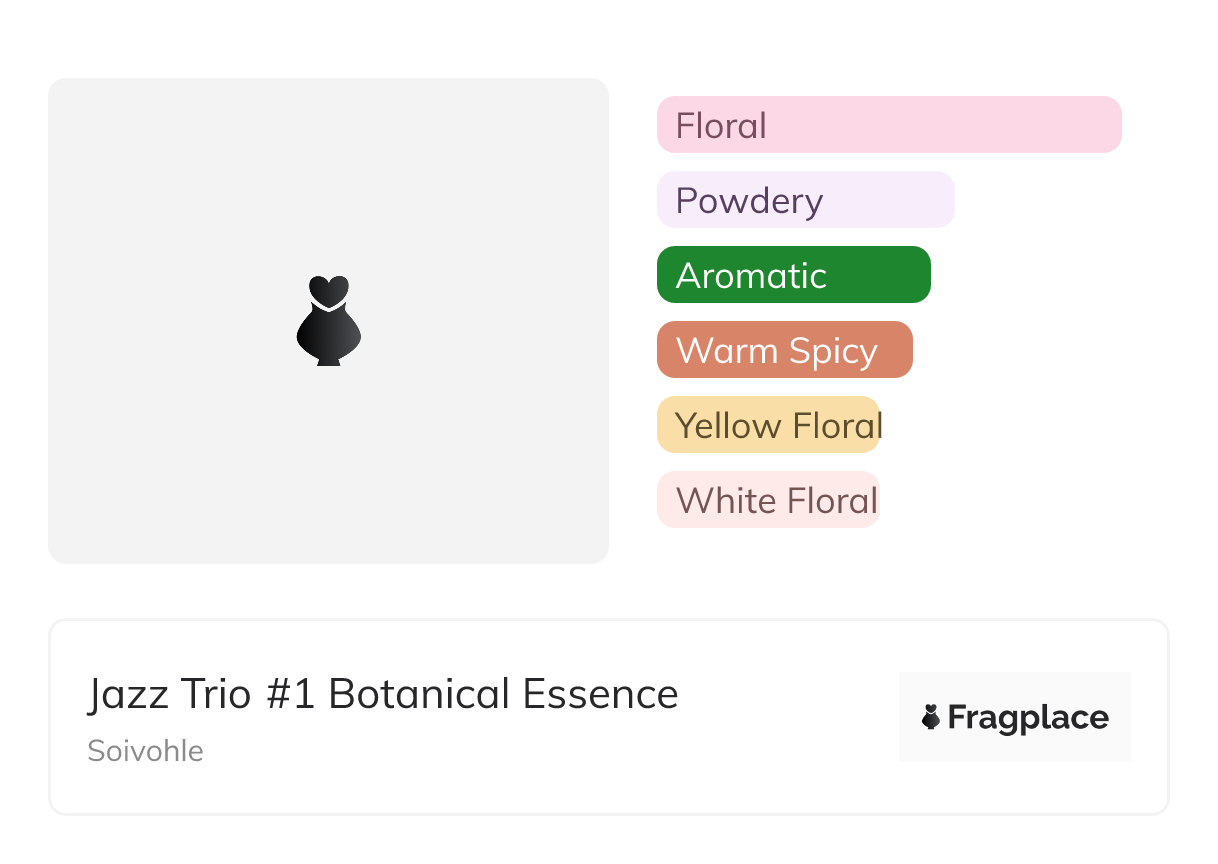This screenshot has width=1218, height=864.
Task: Click the small bottle icon in Fragplace logo
Action: 931,717
